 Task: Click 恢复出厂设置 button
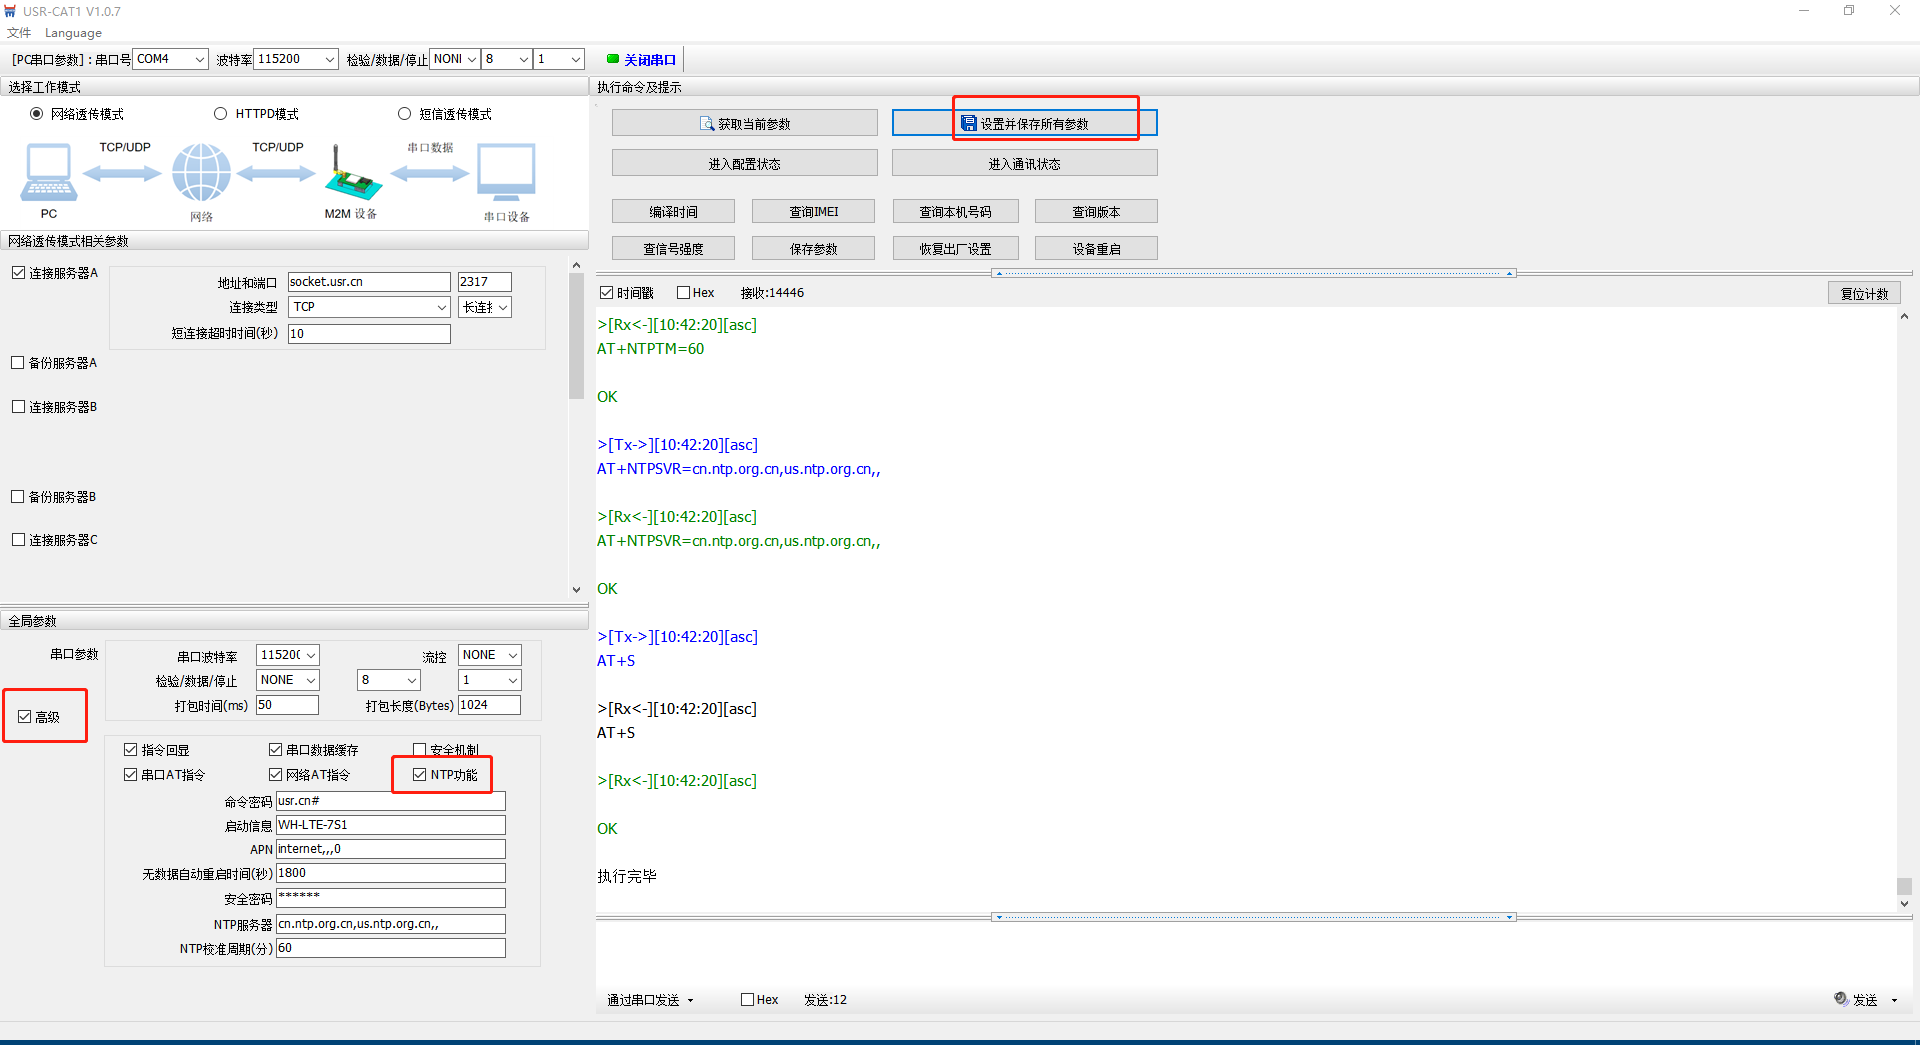(955, 248)
